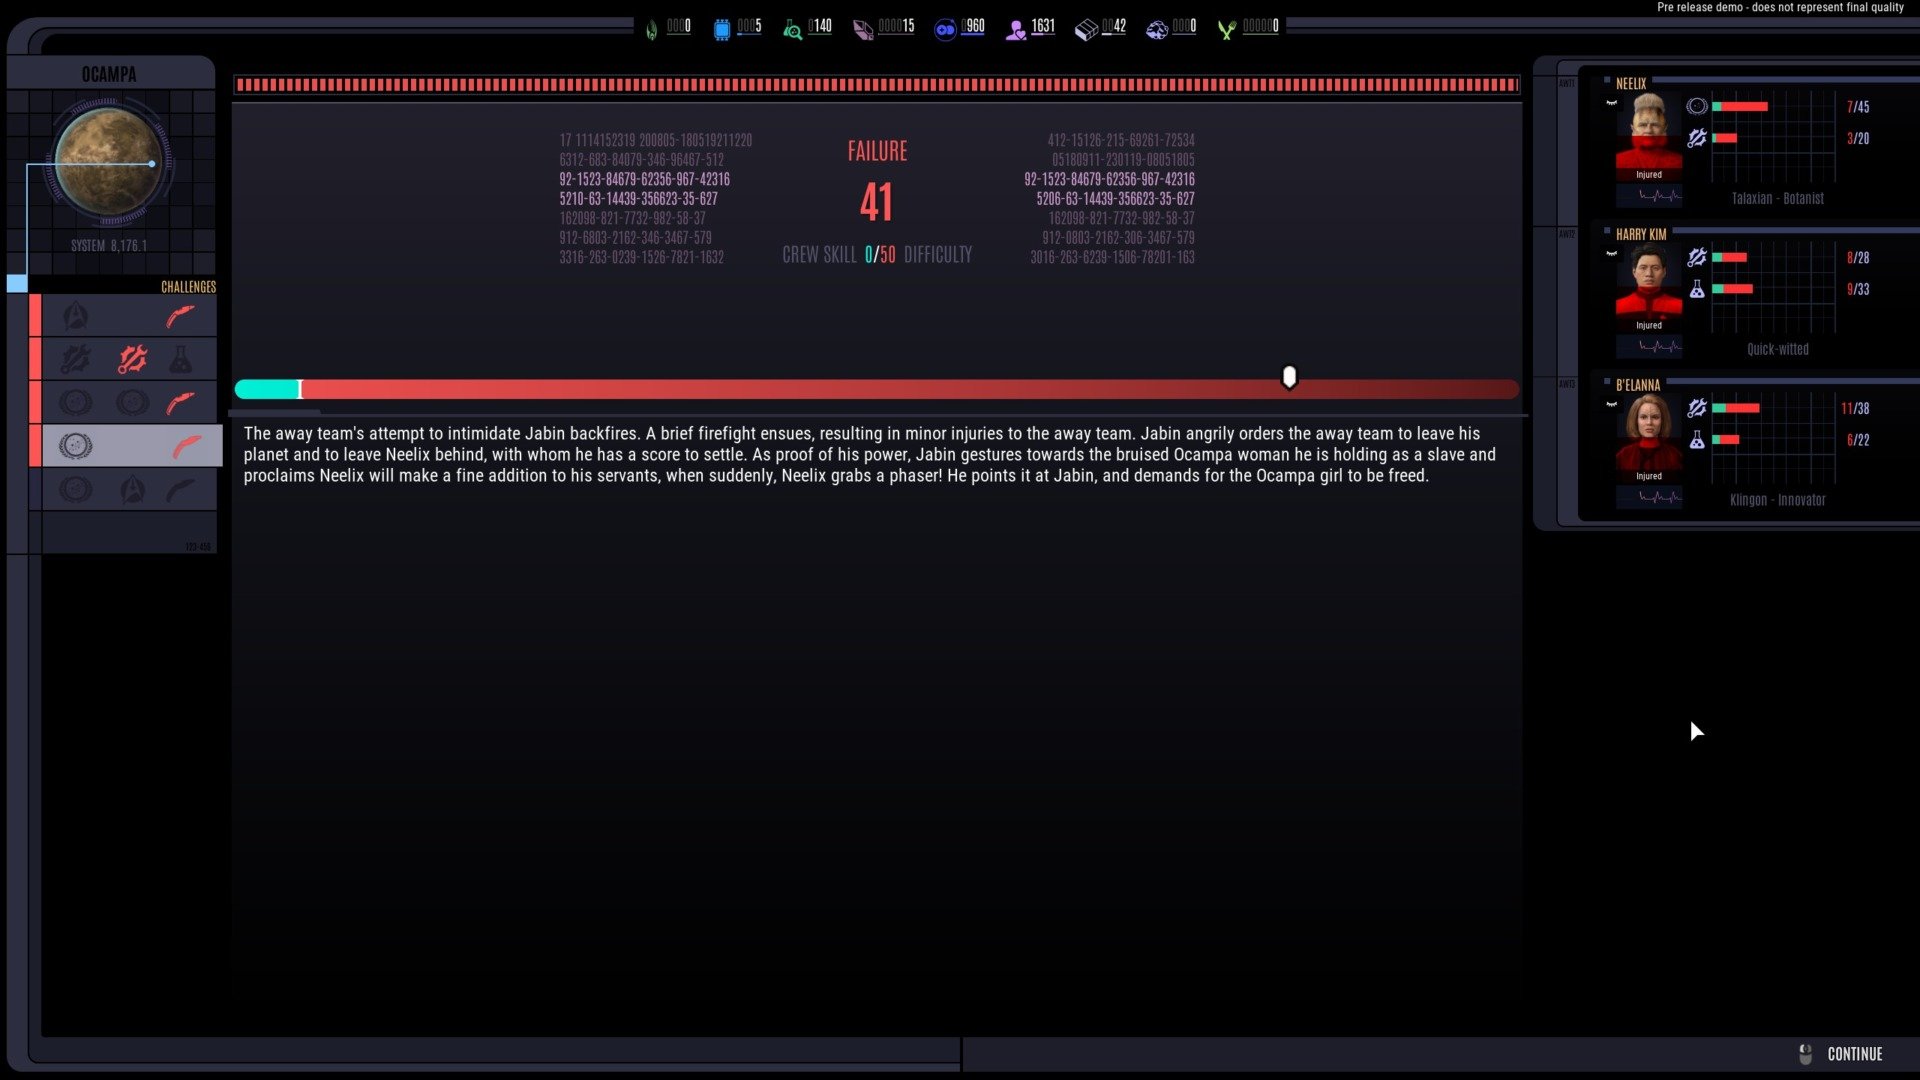This screenshot has width=1920, height=1080.
Task: Click the highlighted red wrench engineering challenge icon
Action: point(132,359)
